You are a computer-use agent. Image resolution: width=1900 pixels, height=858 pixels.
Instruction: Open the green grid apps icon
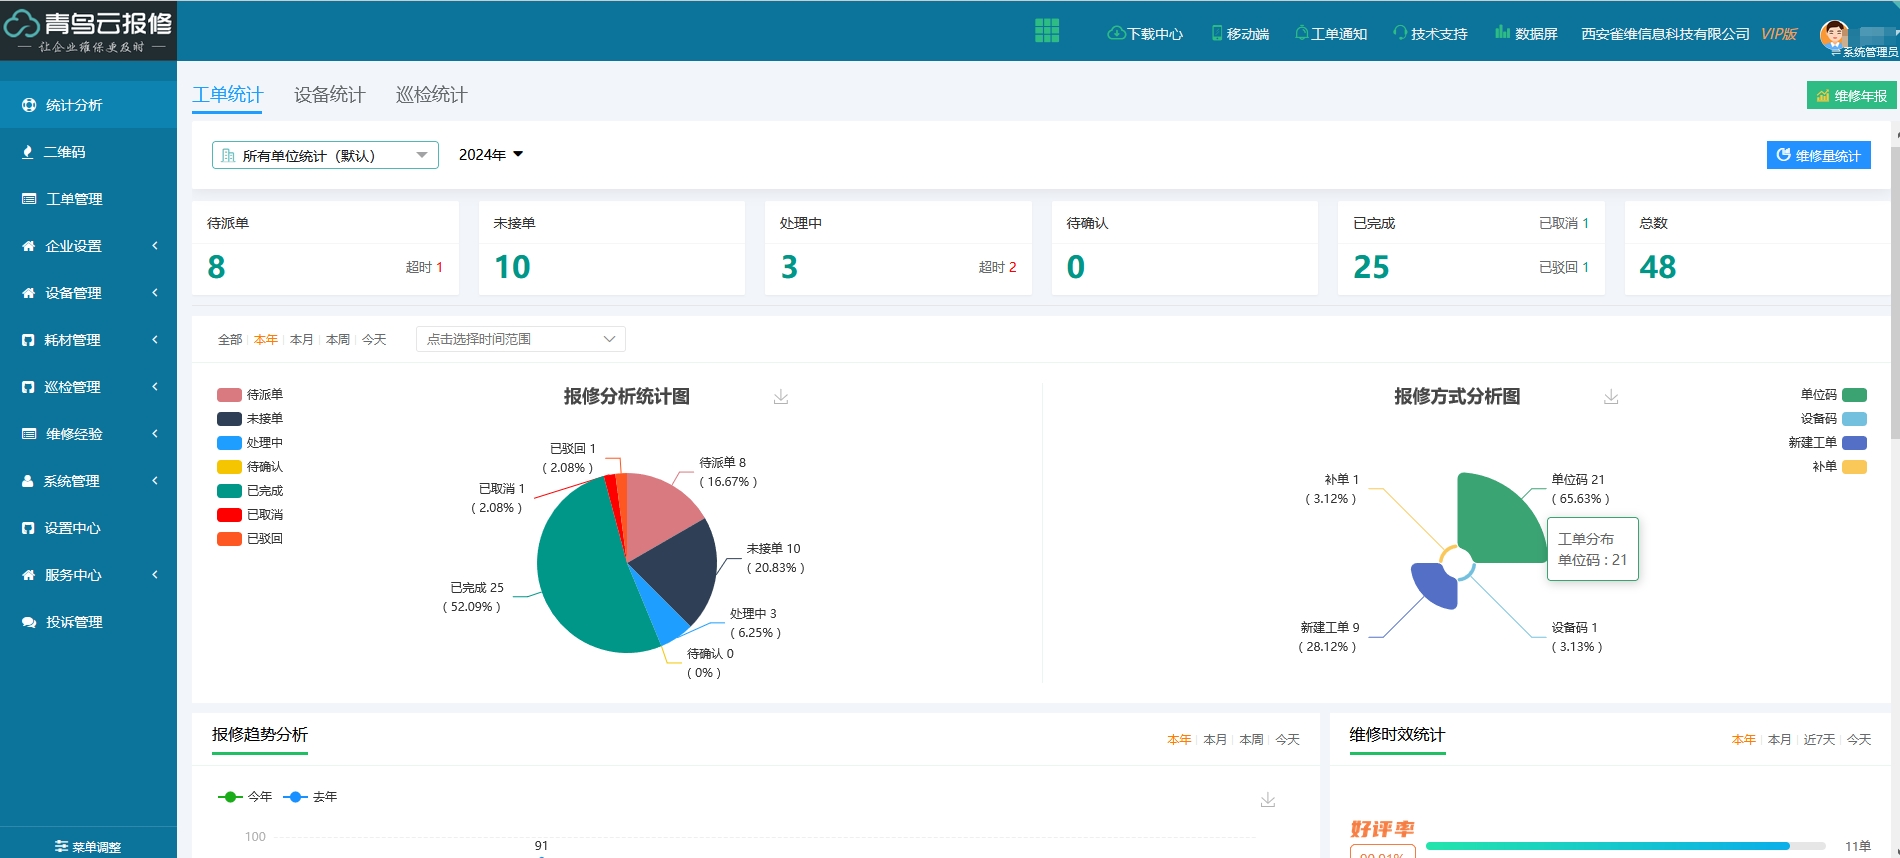[x=1046, y=31]
